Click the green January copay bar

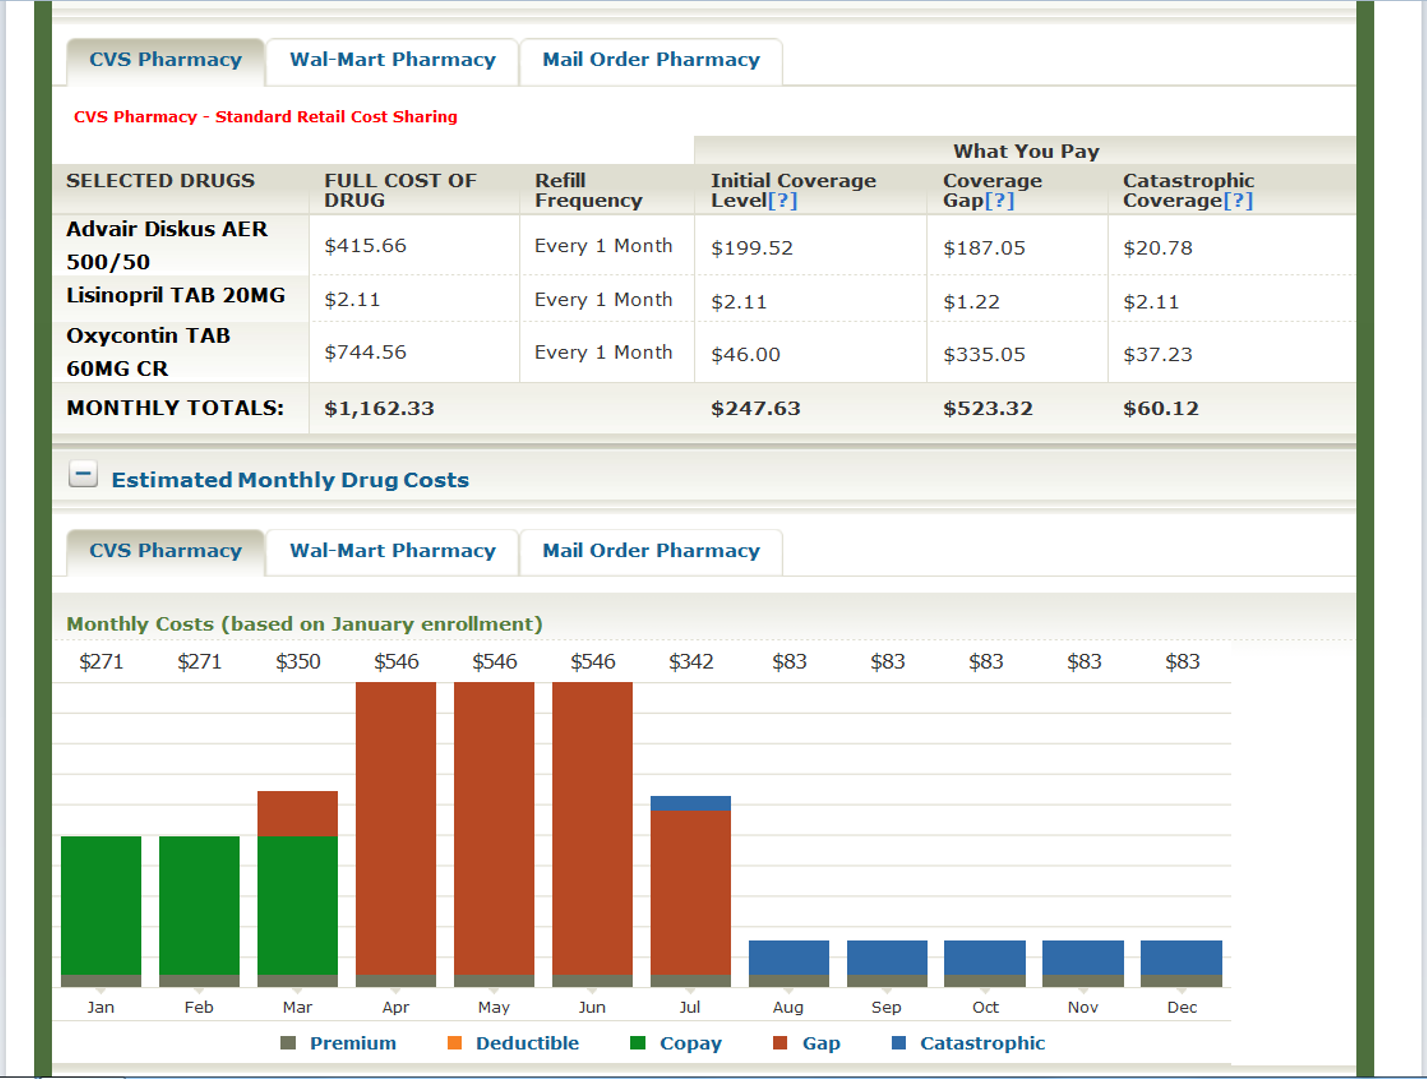pos(101,905)
